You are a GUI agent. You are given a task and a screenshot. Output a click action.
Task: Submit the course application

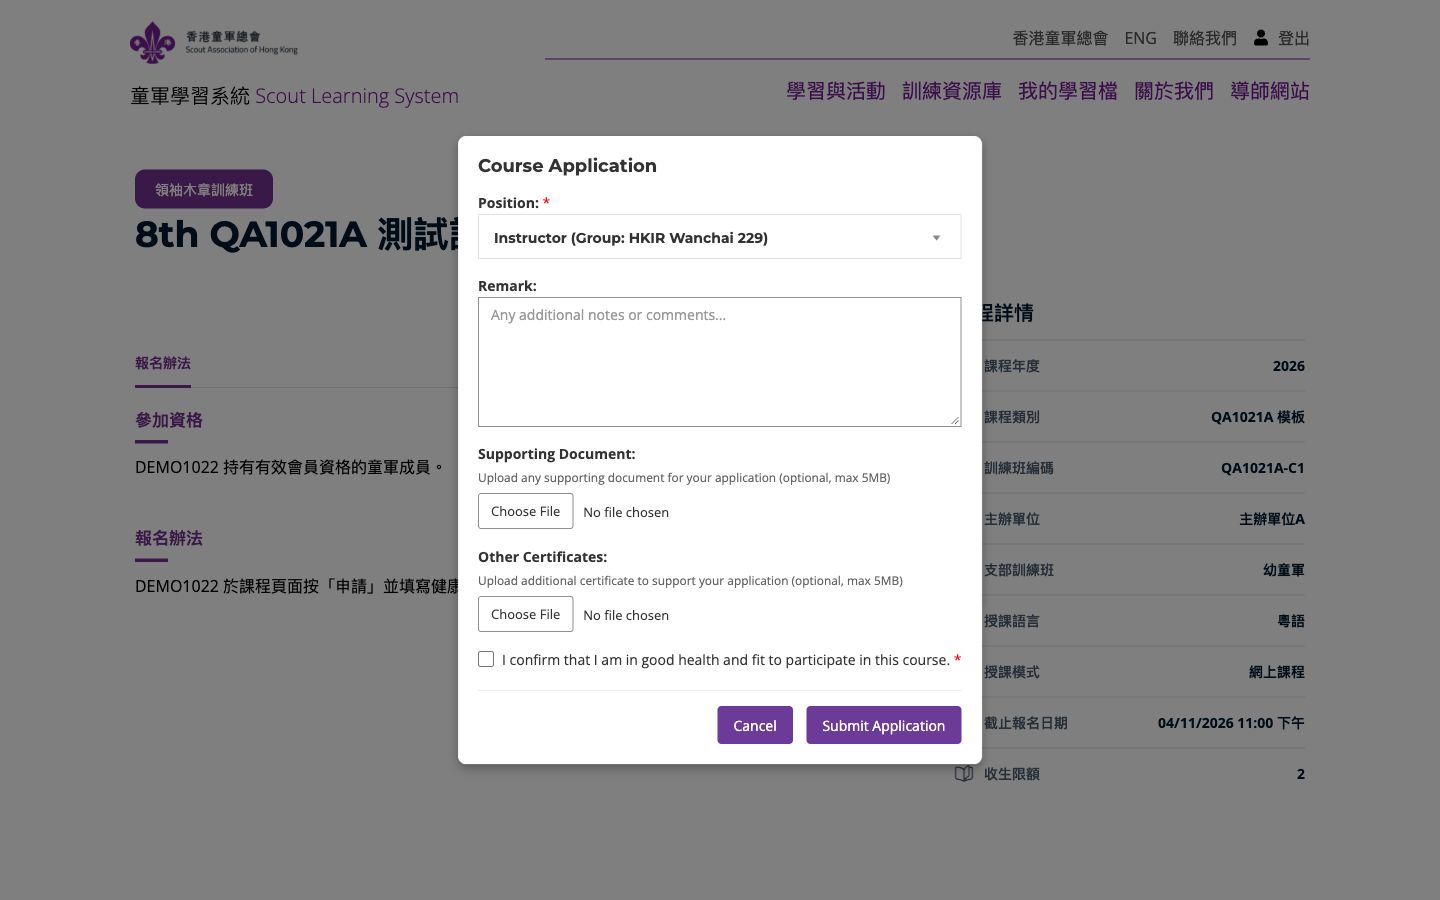coord(883,725)
